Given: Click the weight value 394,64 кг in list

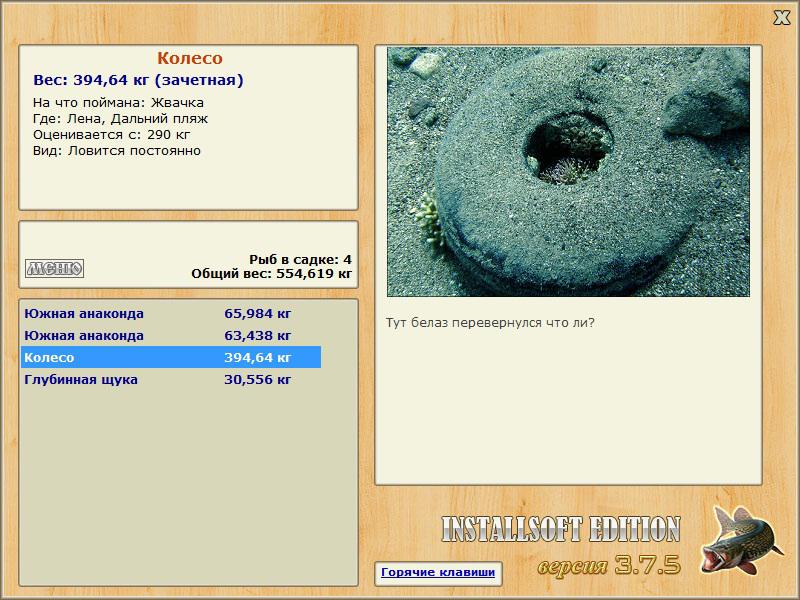Looking at the screenshot, I should [258, 357].
